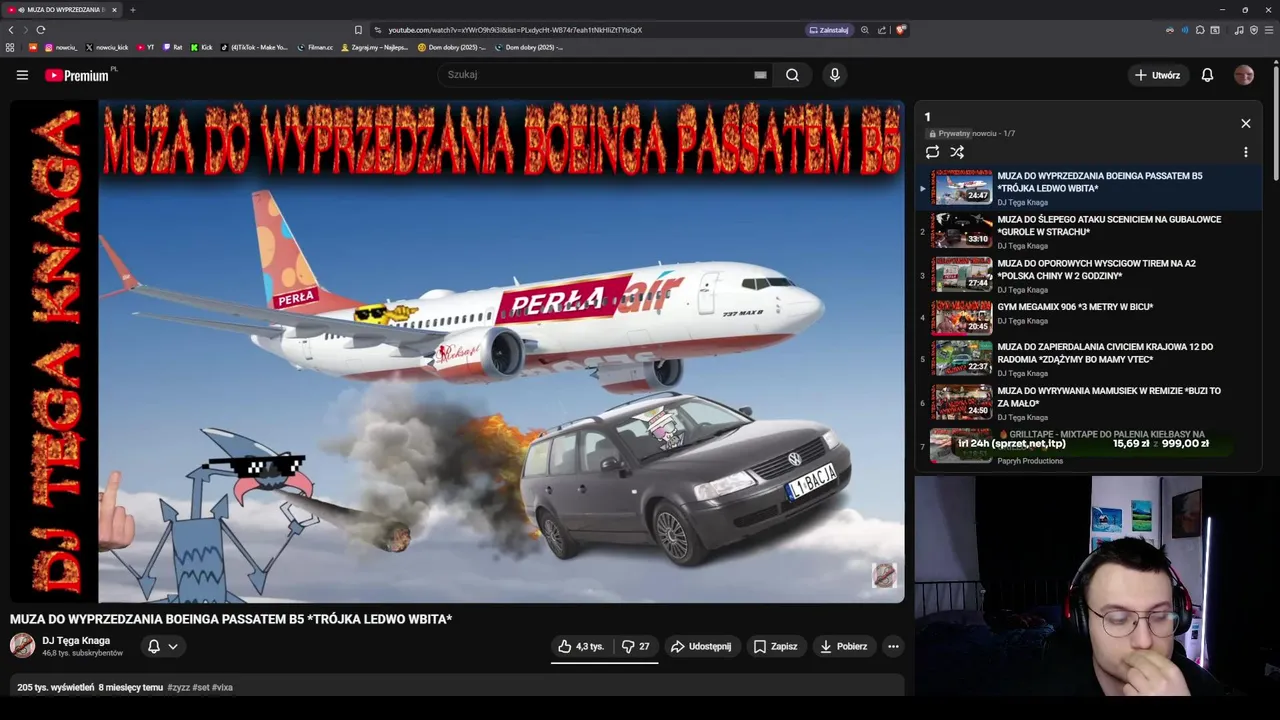
Task: Open new browser tab
Action: [x=132, y=10]
